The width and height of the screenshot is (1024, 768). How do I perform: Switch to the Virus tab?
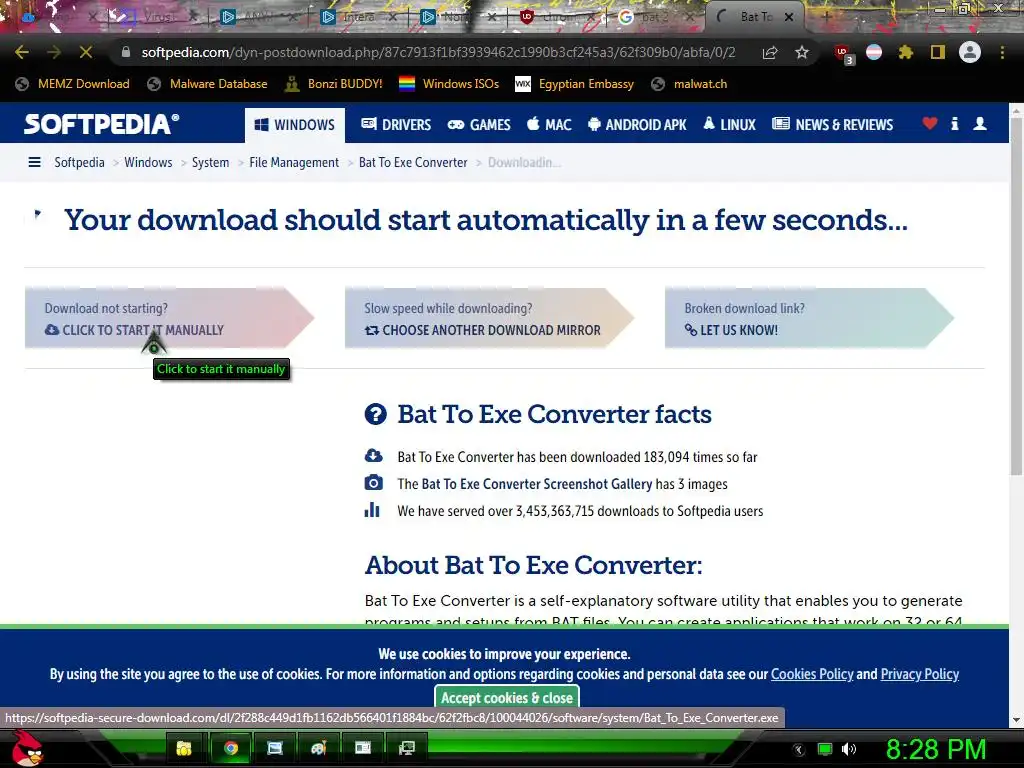click(157, 17)
